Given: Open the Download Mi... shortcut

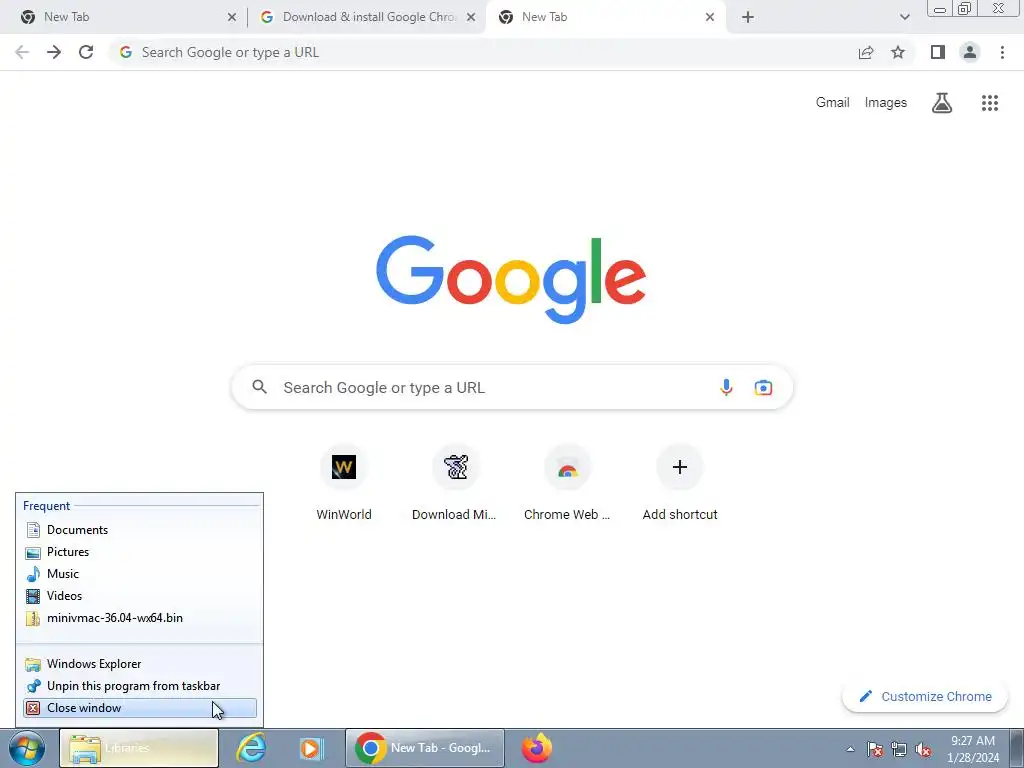Looking at the screenshot, I should [x=455, y=483].
